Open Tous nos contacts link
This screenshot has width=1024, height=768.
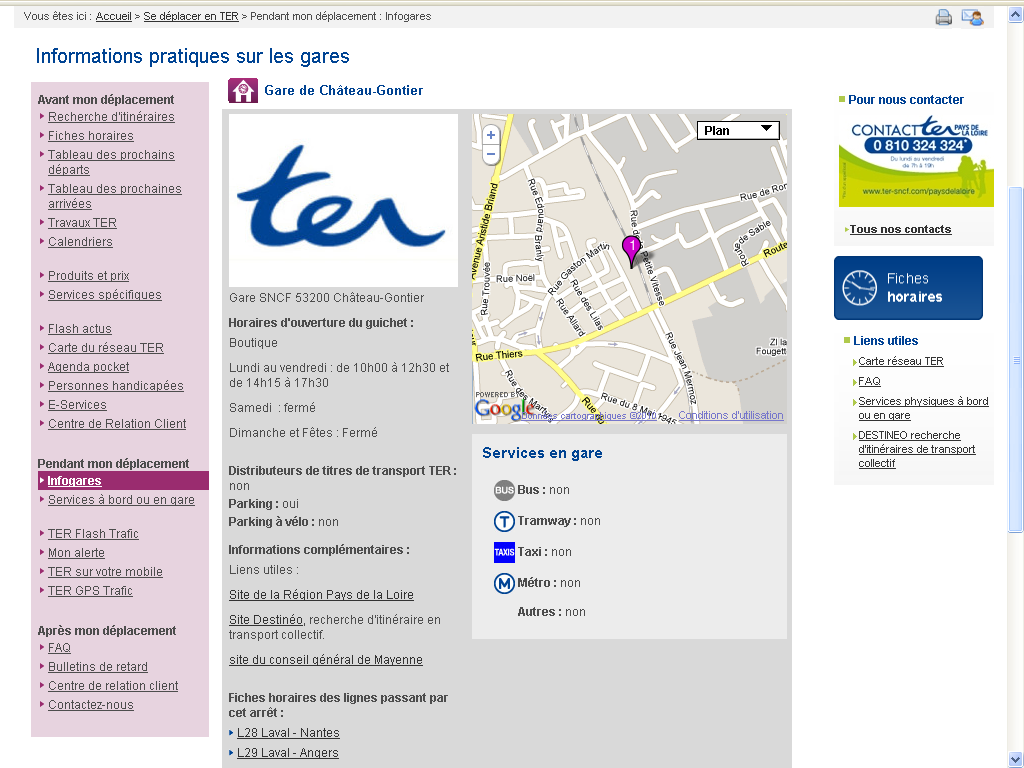[x=901, y=229]
